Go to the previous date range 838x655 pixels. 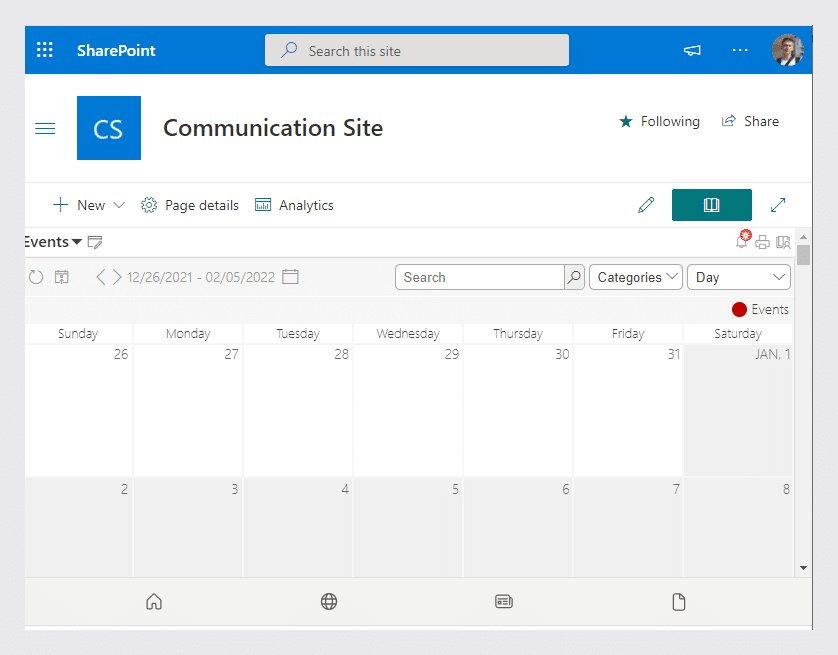click(100, 277)
